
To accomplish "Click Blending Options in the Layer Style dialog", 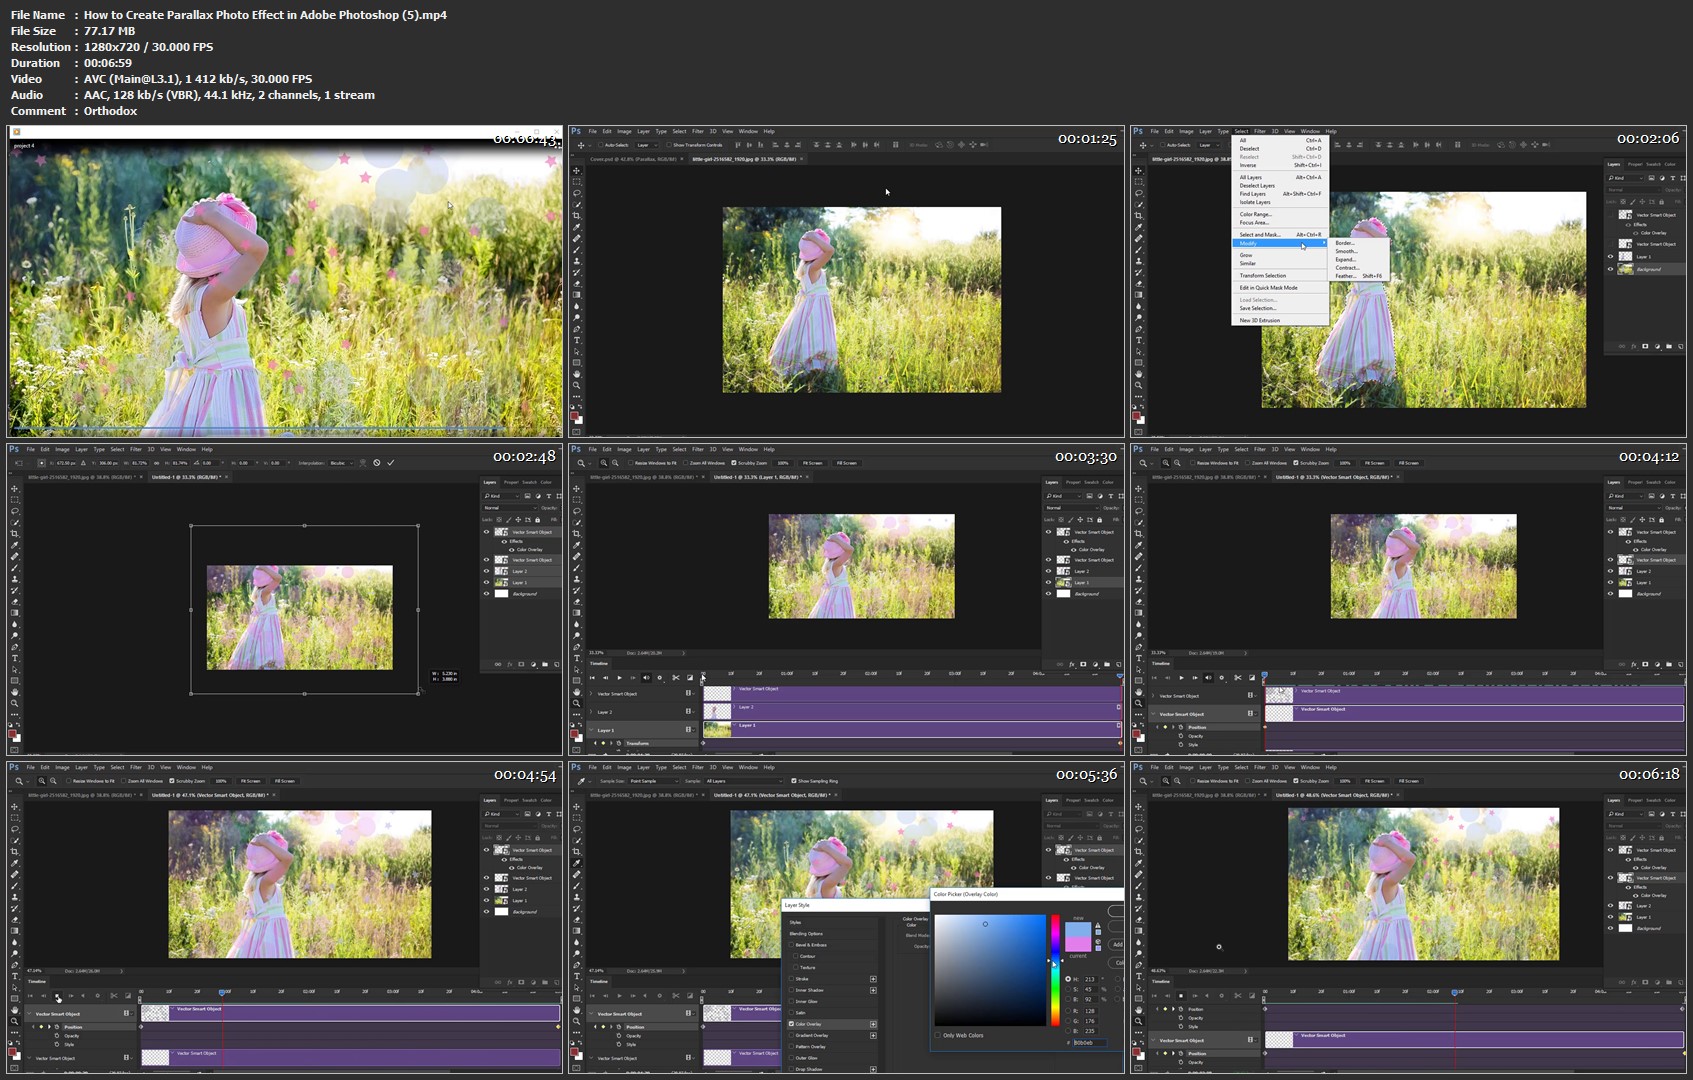I will click(806, 934).
